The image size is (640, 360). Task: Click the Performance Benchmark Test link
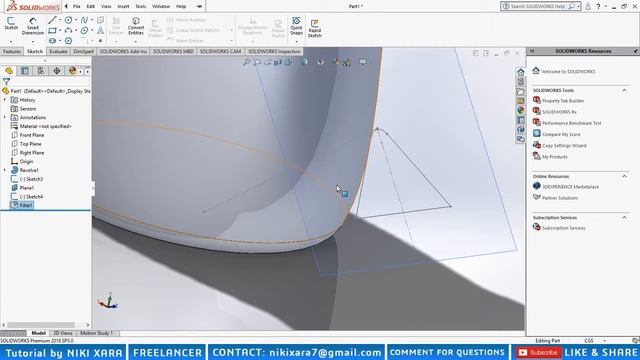point(571,123)
